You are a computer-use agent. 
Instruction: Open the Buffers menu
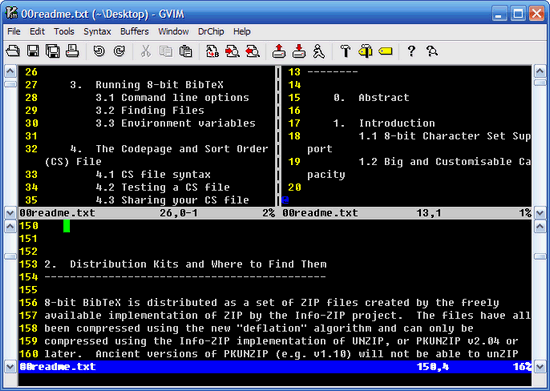coord(134,32)
